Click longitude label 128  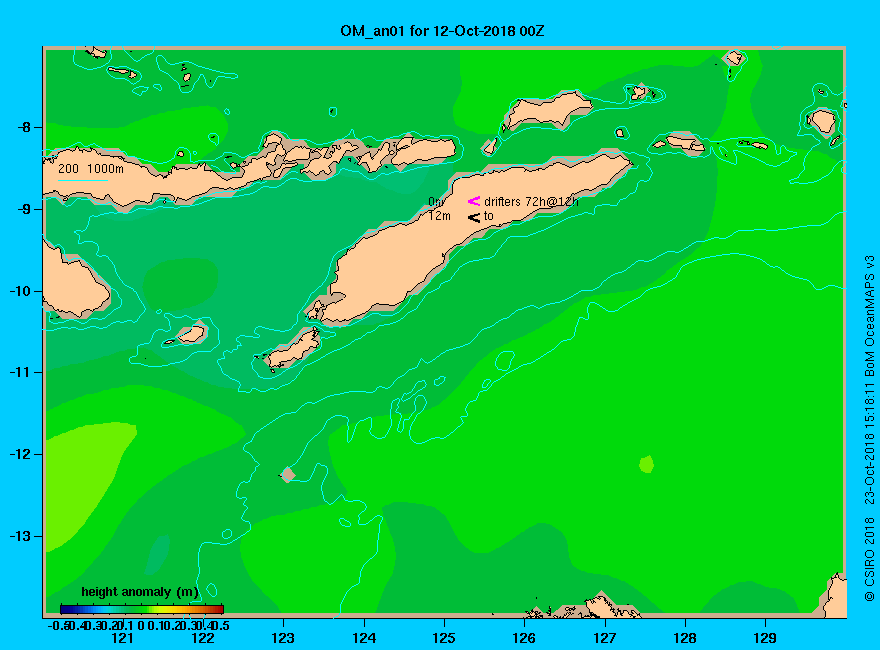(685, 638)
